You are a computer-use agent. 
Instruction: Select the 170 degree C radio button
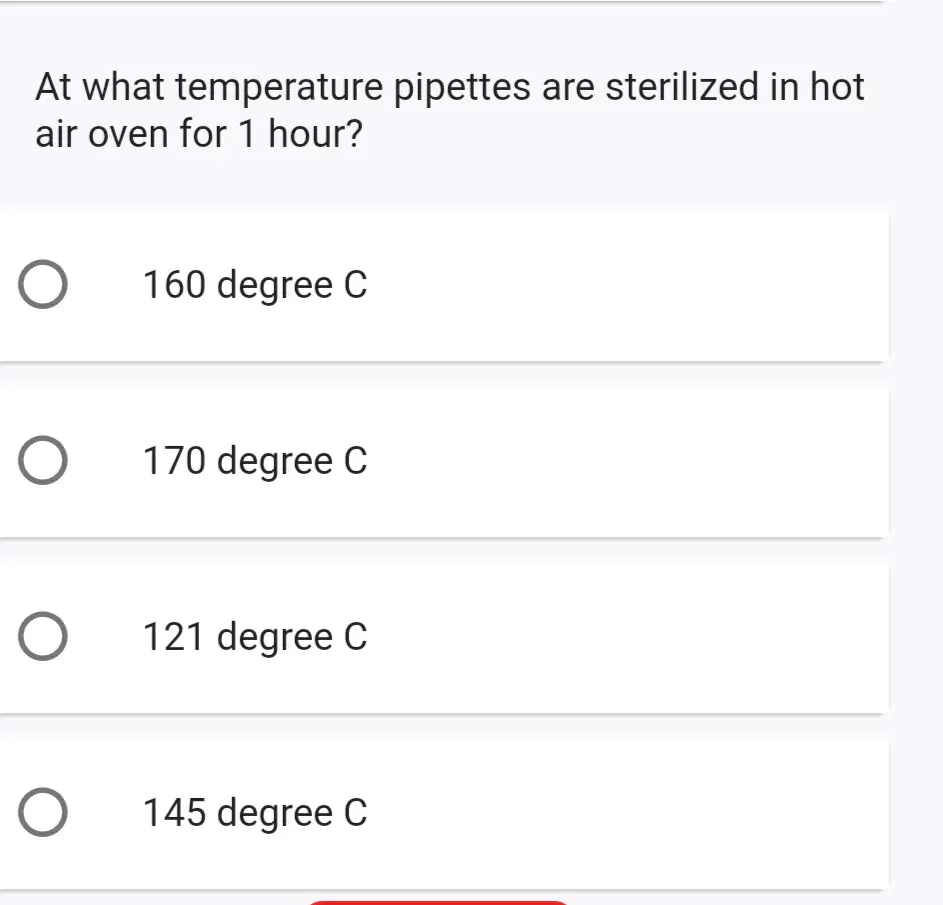coord(43,461)
